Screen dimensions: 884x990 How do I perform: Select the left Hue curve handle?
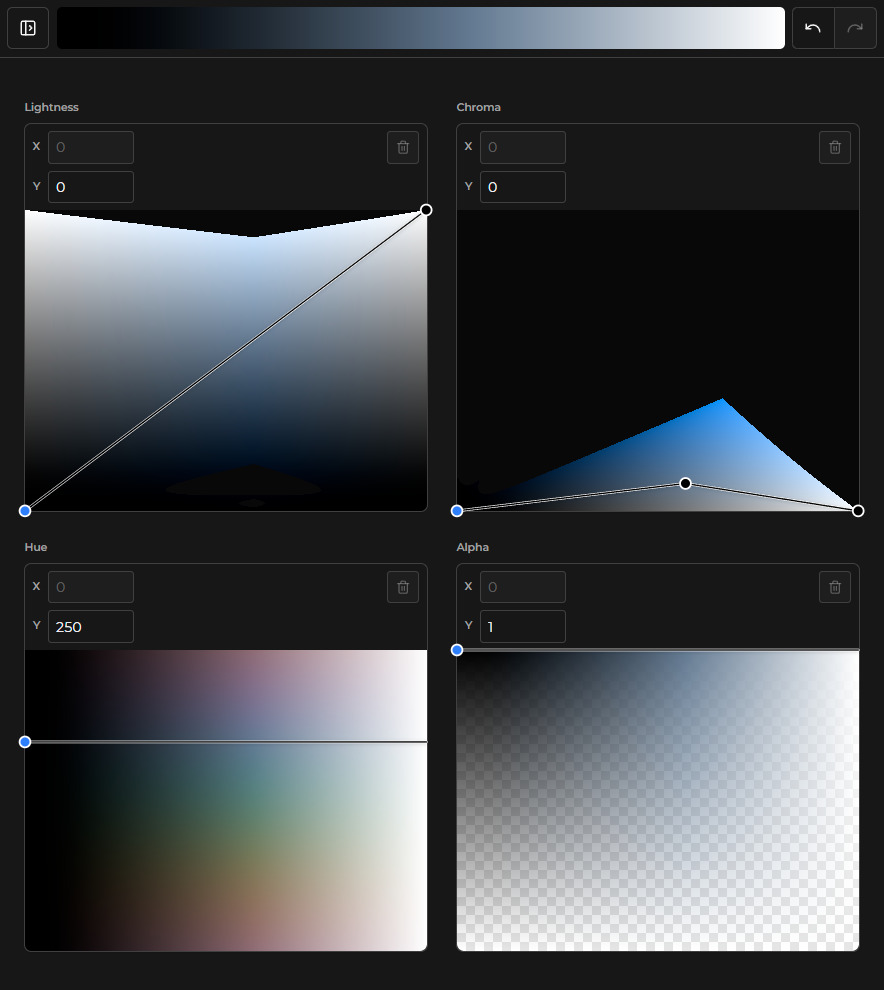coord(25,741)
